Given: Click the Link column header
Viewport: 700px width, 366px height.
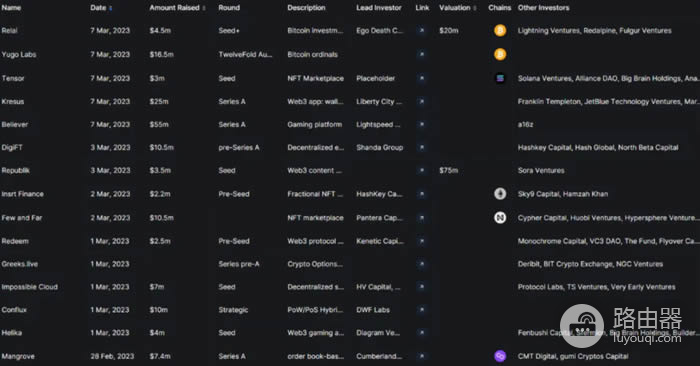Looking at the screenshot, I should pyautogui.click(x=422, y=8).
